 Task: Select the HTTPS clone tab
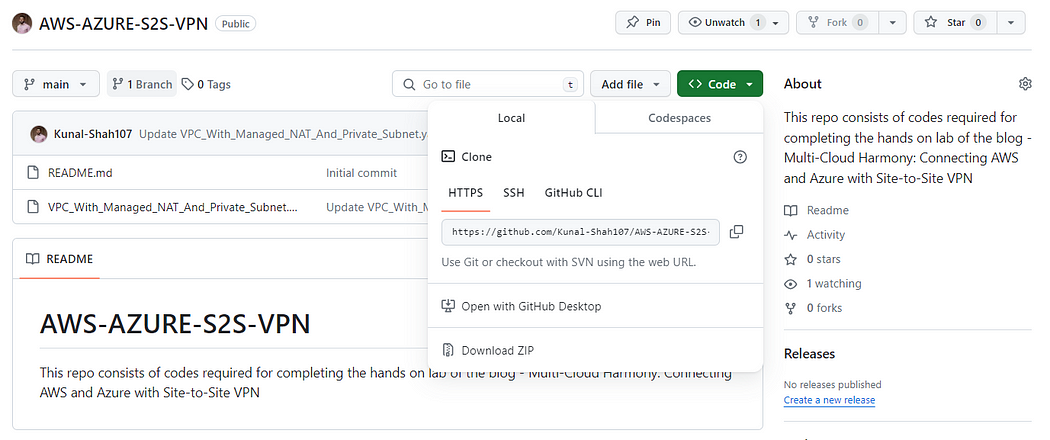coord(465,193)
